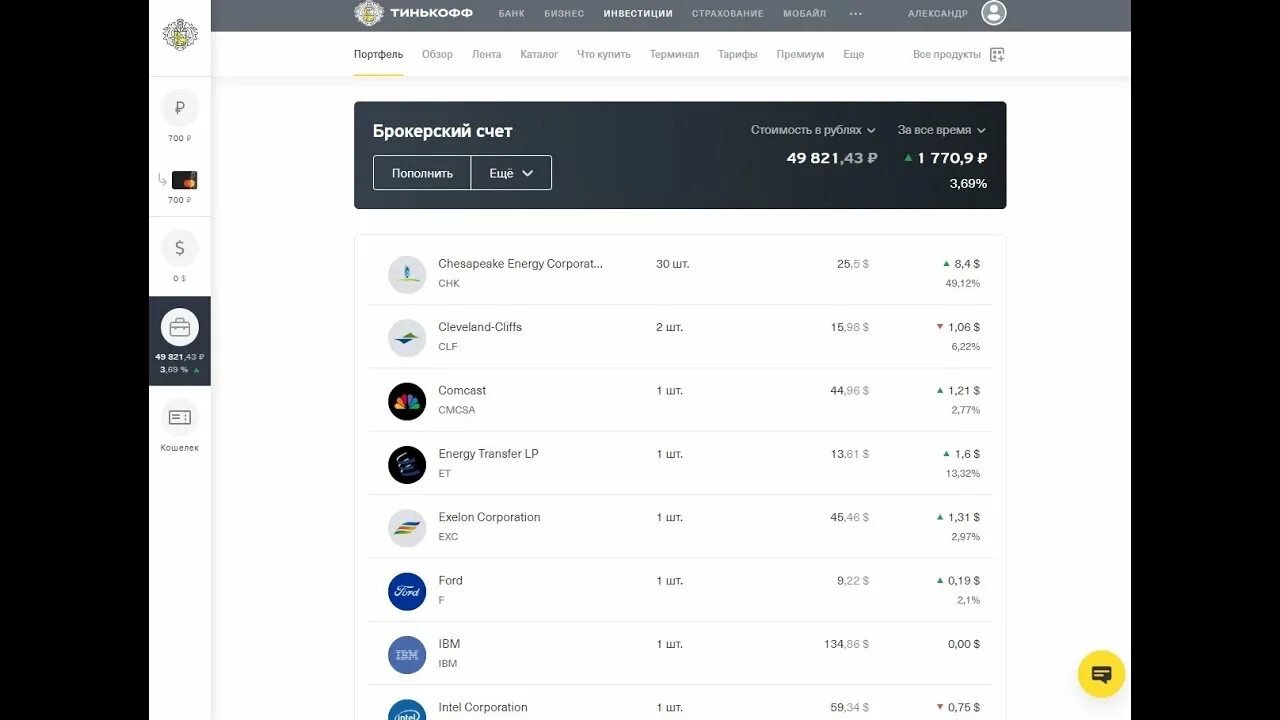
Task: Click the IBM price 134,86 $
Action: [846, 644]
